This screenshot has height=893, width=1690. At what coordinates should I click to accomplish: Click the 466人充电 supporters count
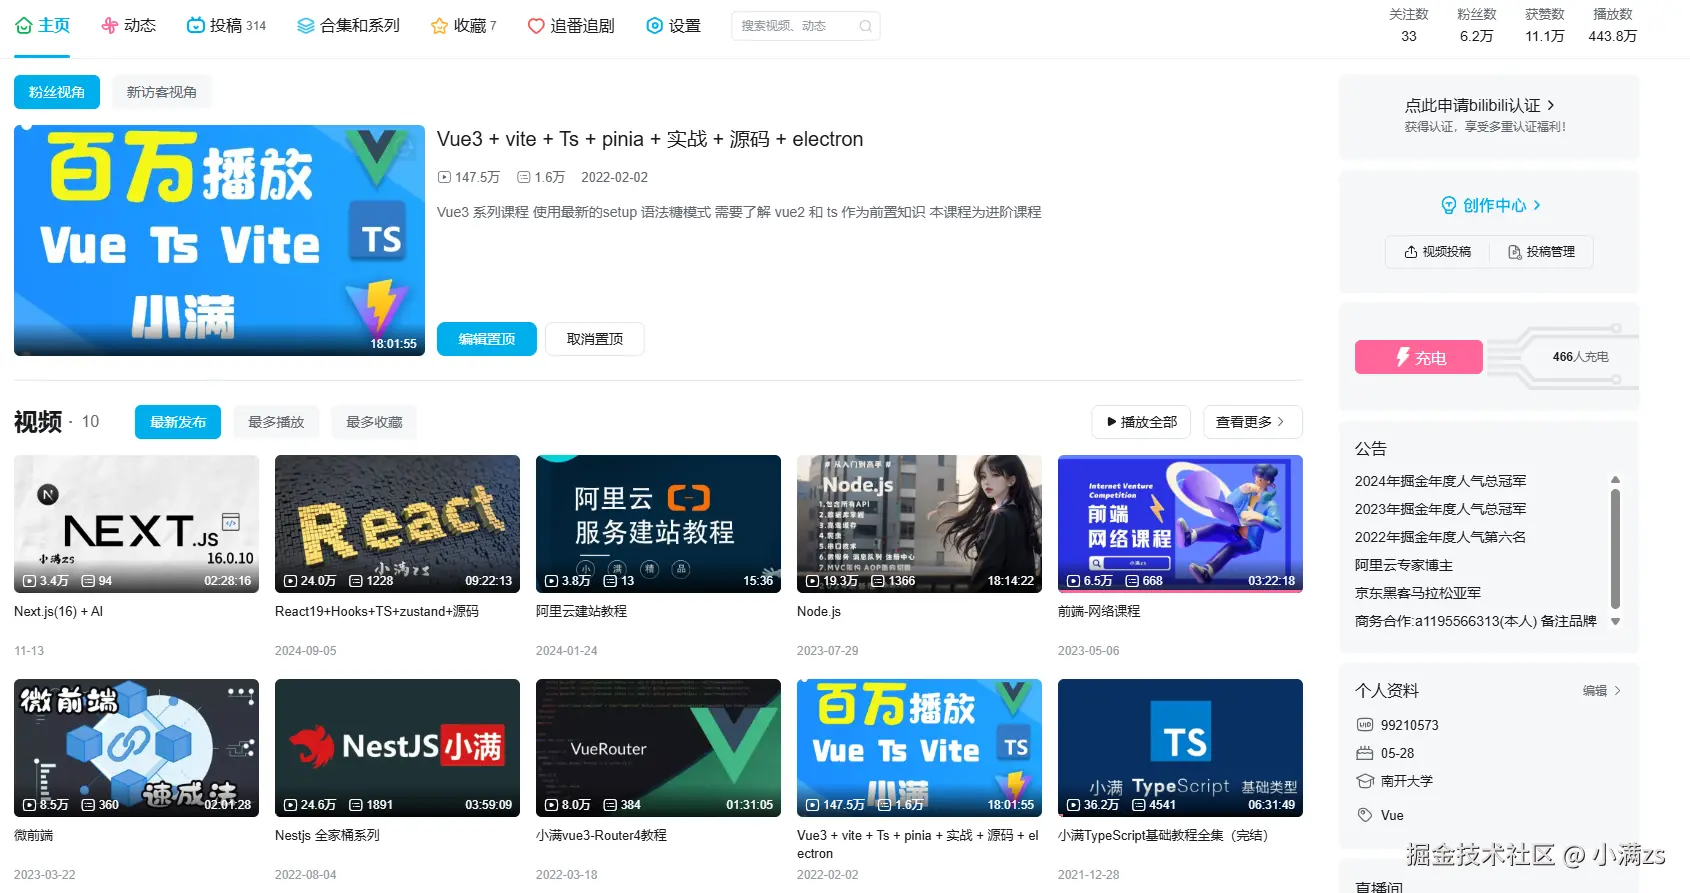click(1580, 357)
